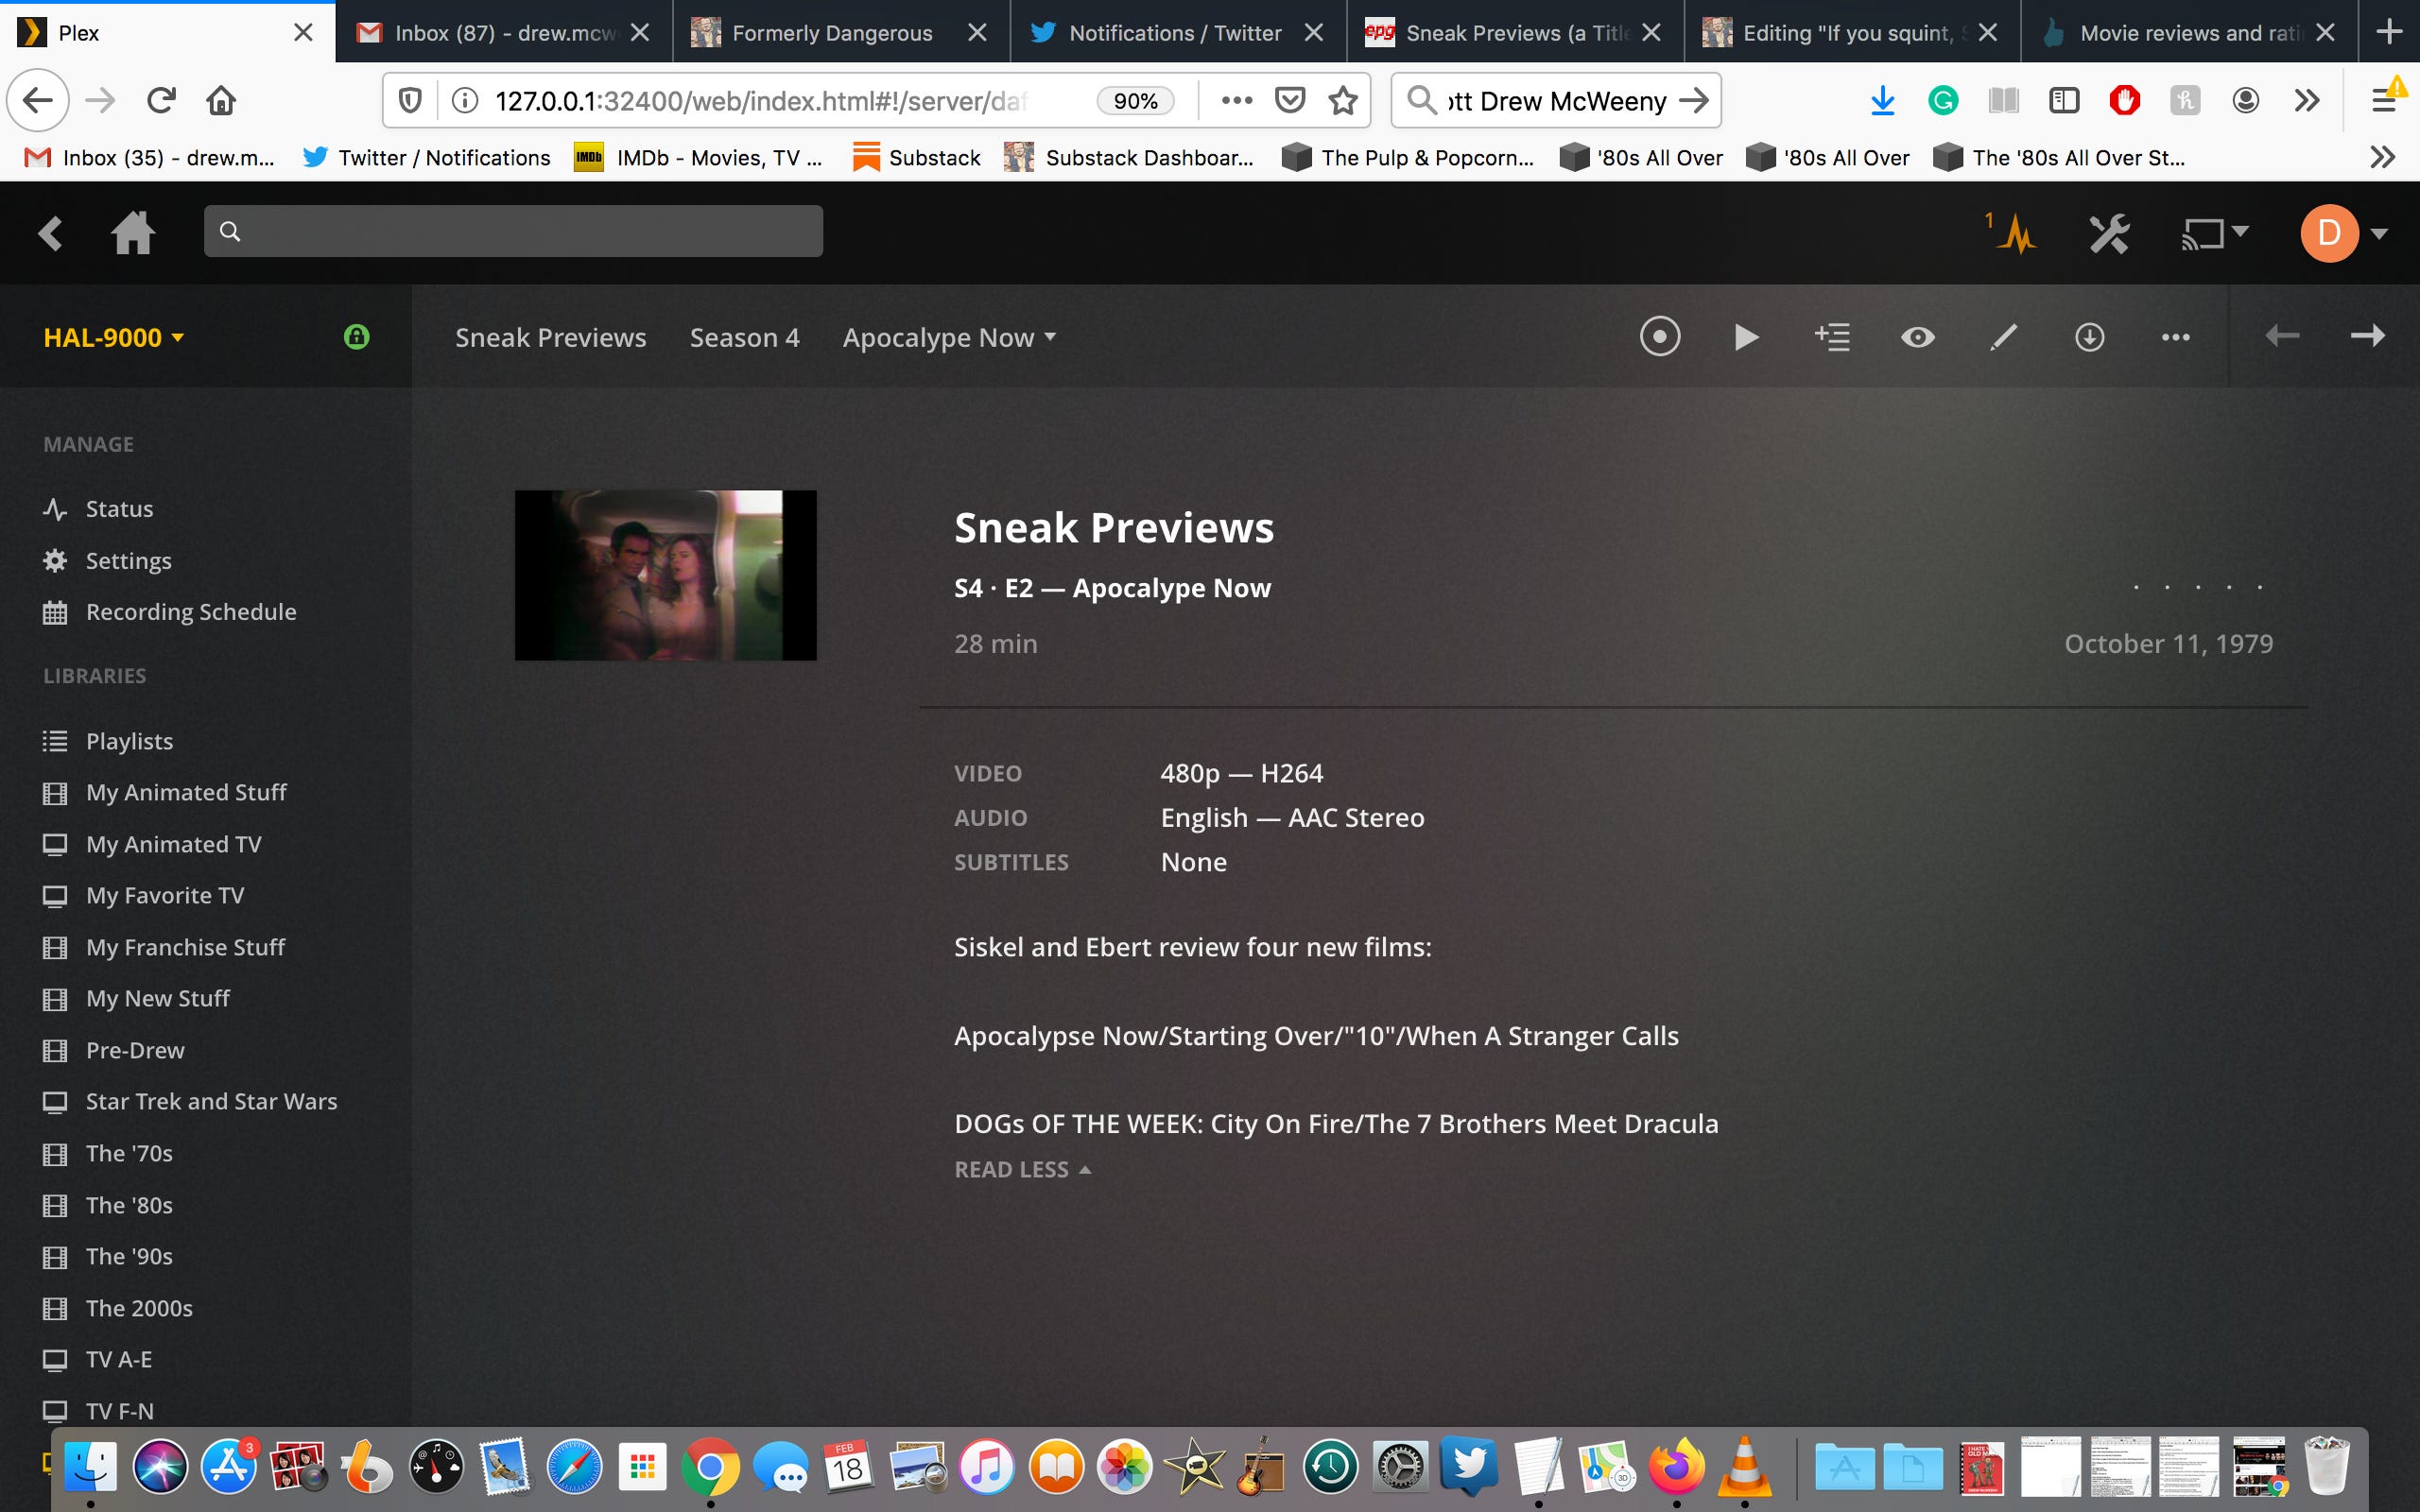Open Plex settings wrench icon
Screen dimensions: 2420x1512
(2109, 234)
